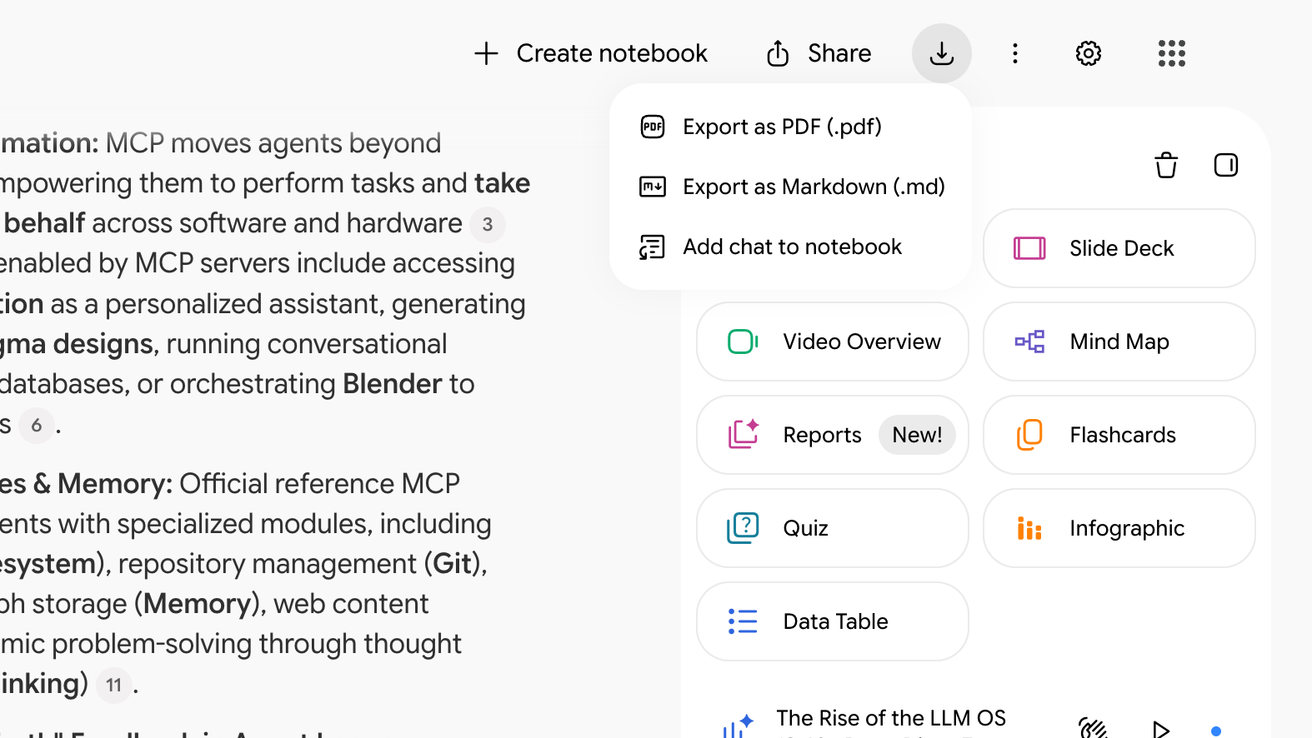
Task: Select Export as Markdown (.md)
Action: click(x=790, y=187)
